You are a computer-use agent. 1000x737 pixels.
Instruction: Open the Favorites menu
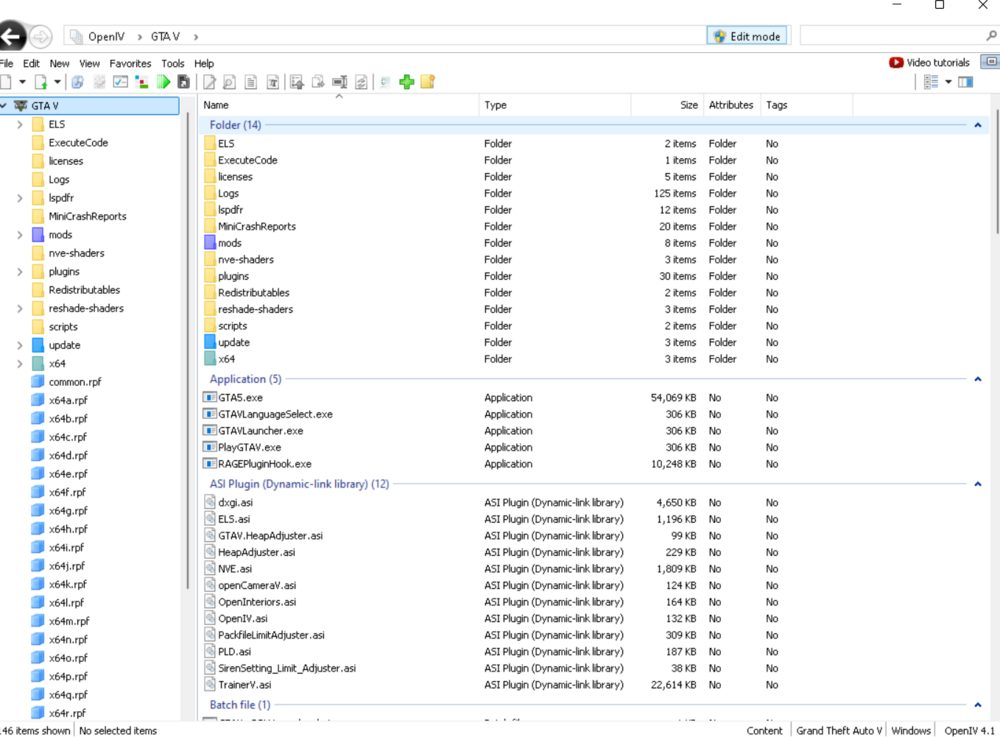pos(130,63)
